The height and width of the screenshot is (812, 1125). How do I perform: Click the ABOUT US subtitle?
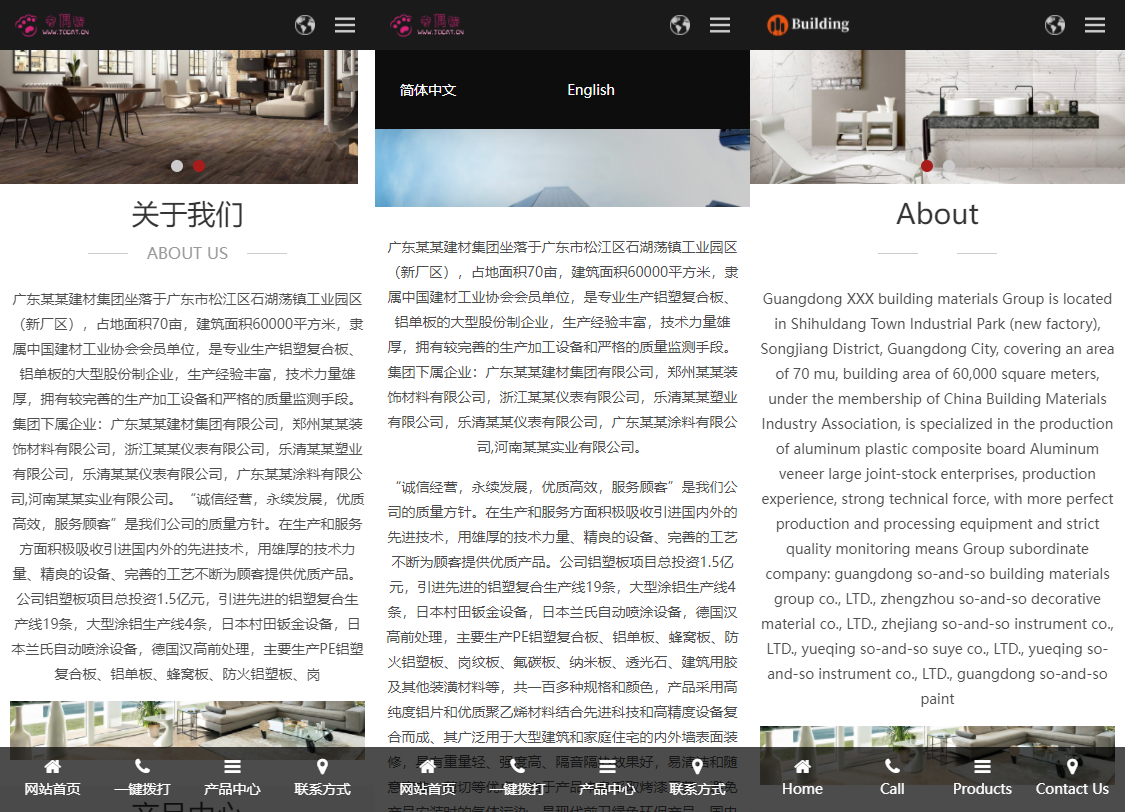[x=187, y=253]
